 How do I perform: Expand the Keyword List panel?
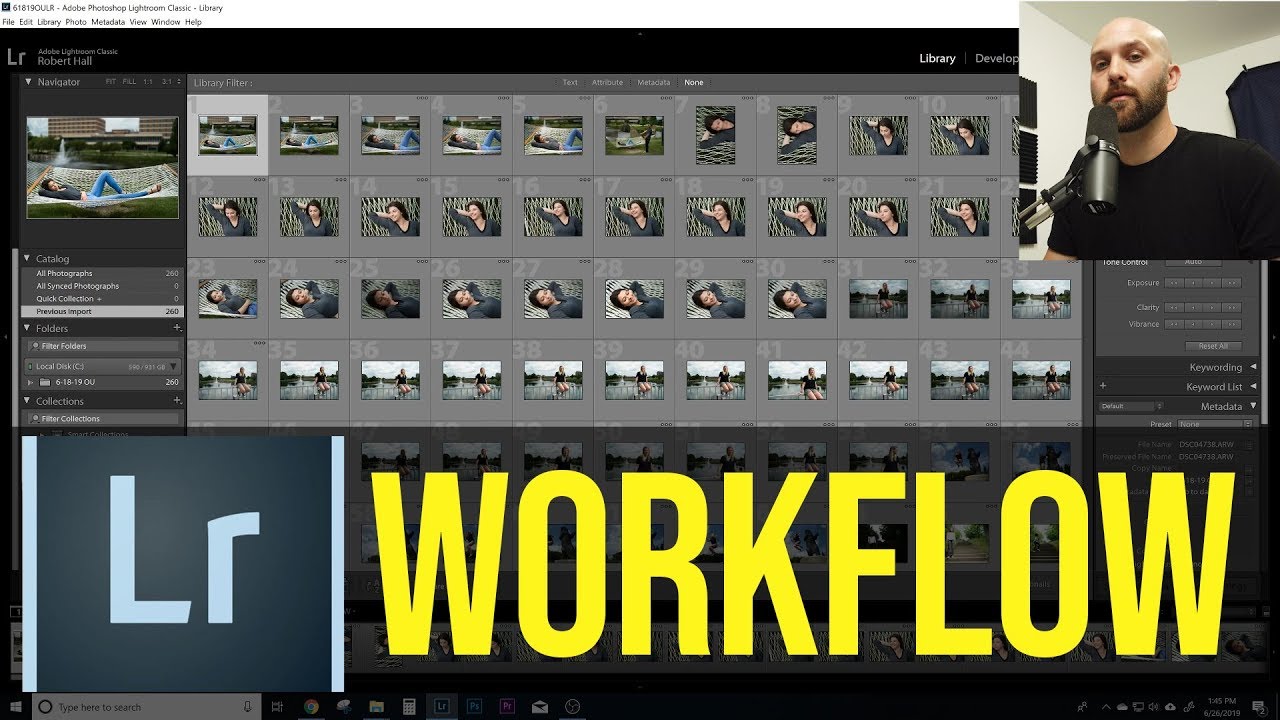(x=1252, y=386)
